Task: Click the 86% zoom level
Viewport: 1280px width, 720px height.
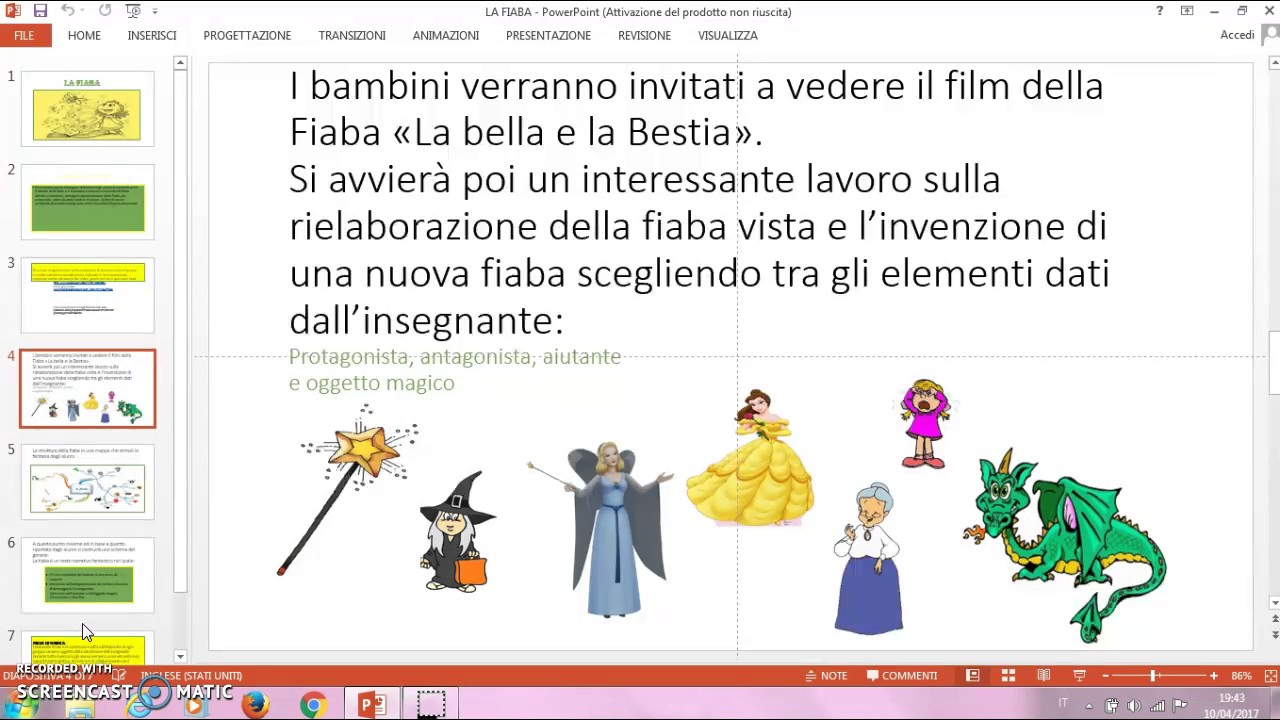Action: 1241,676
